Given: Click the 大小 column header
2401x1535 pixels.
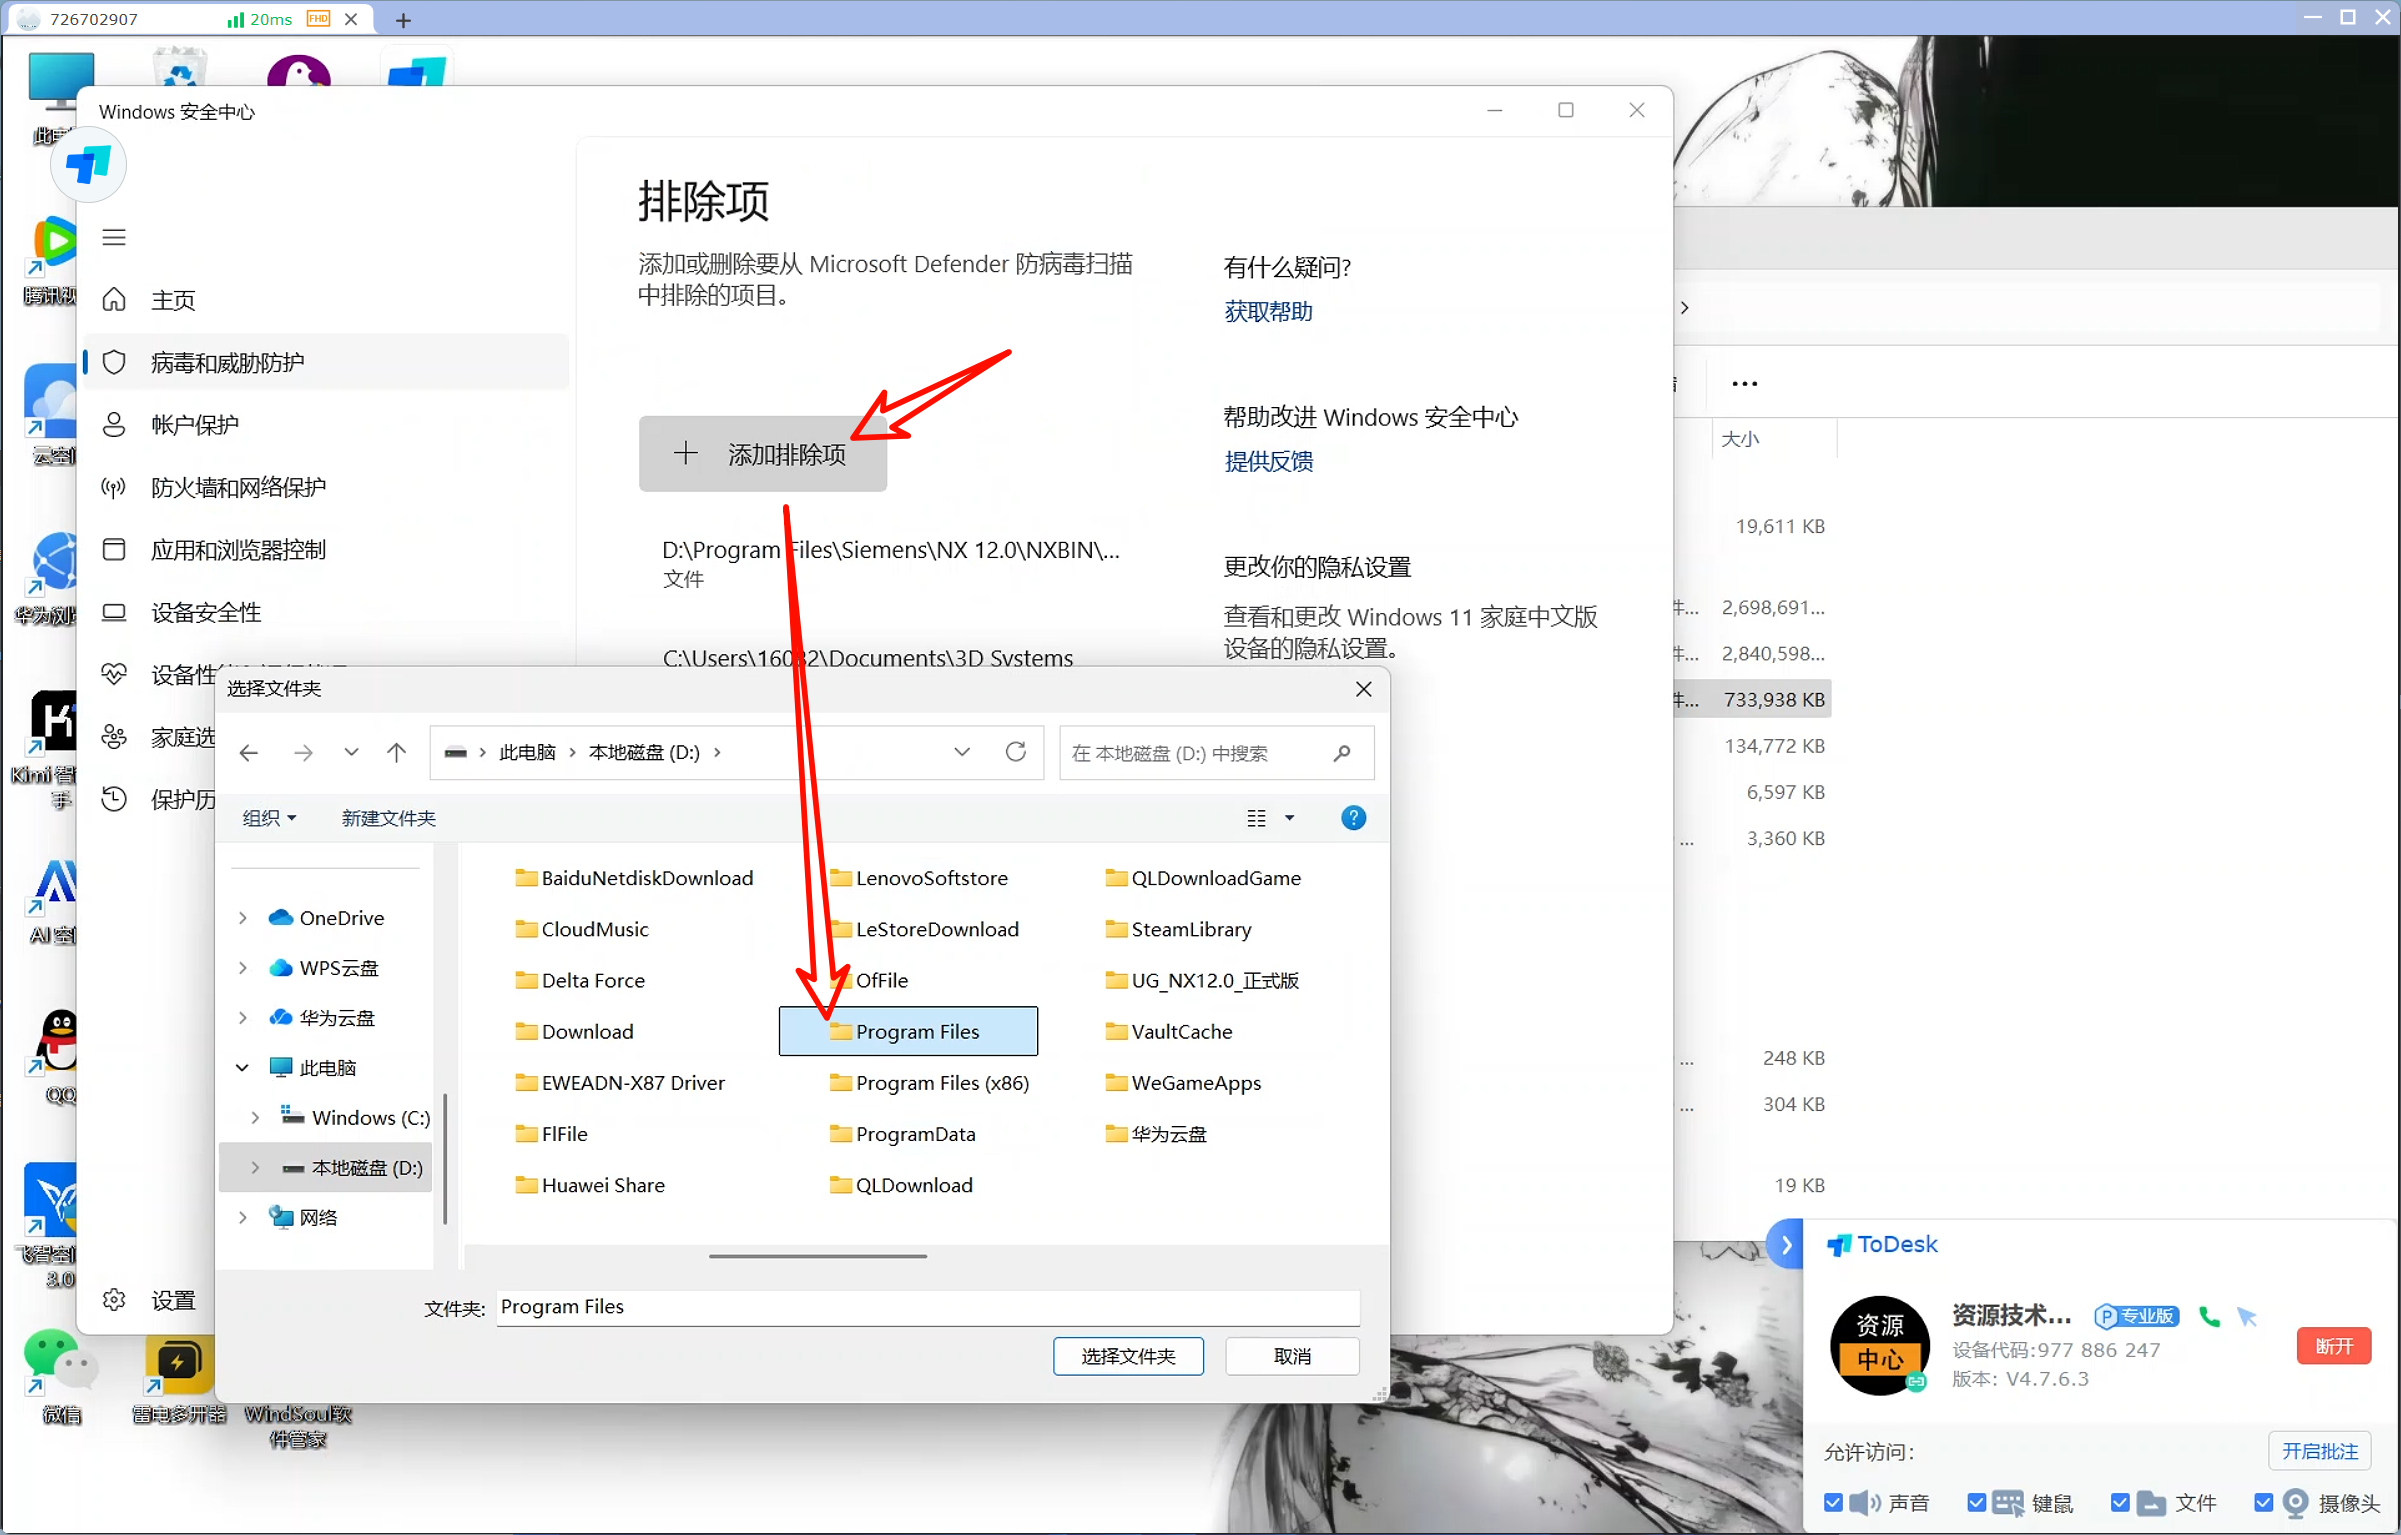Looking at the screenshot, I should click(1740, 439).
